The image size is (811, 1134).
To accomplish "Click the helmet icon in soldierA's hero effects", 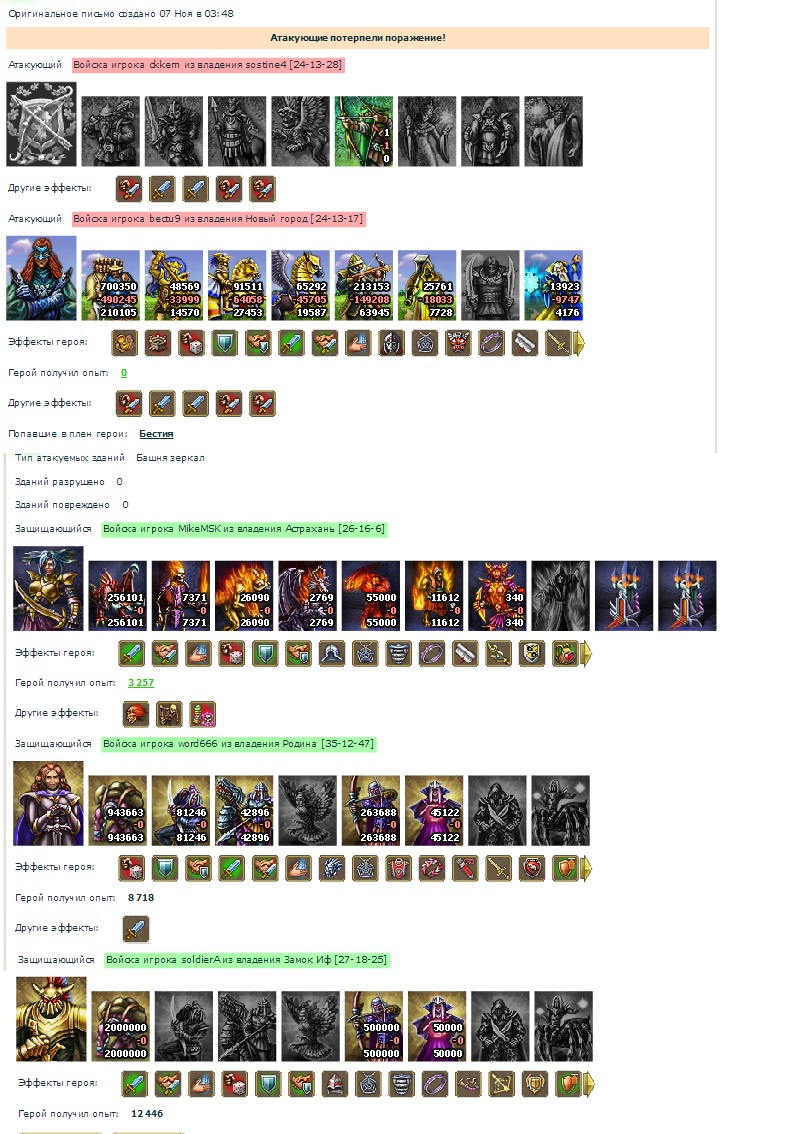I will pos(334,1083).
